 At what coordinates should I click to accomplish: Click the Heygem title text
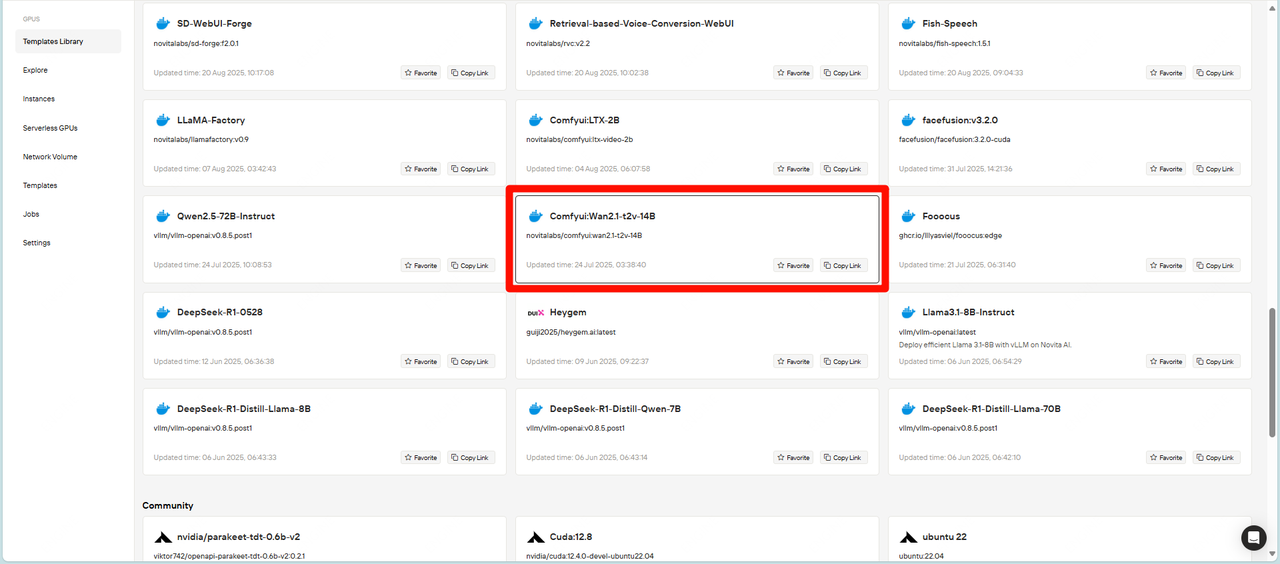pyautogui.click(x=568, y=312)
